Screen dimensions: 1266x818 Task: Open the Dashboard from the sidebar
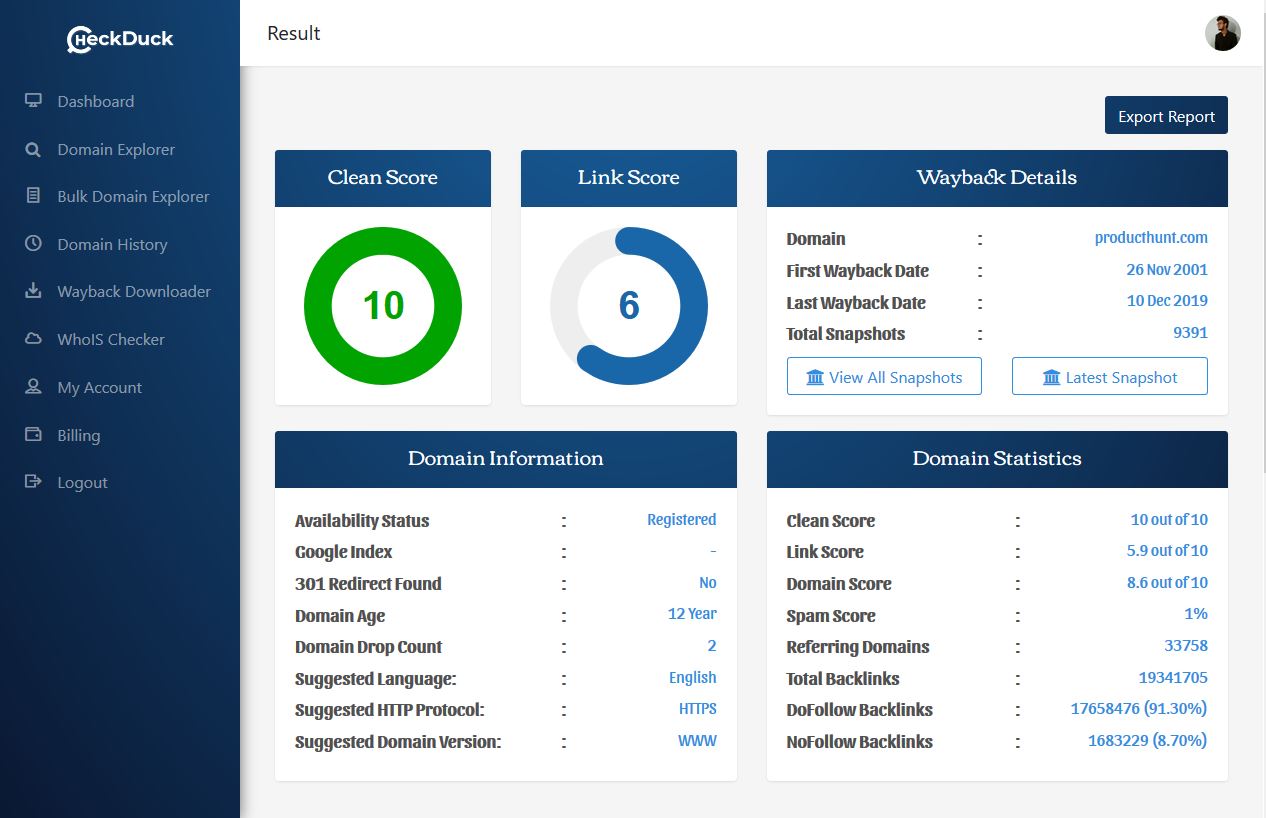coord(95,101)
